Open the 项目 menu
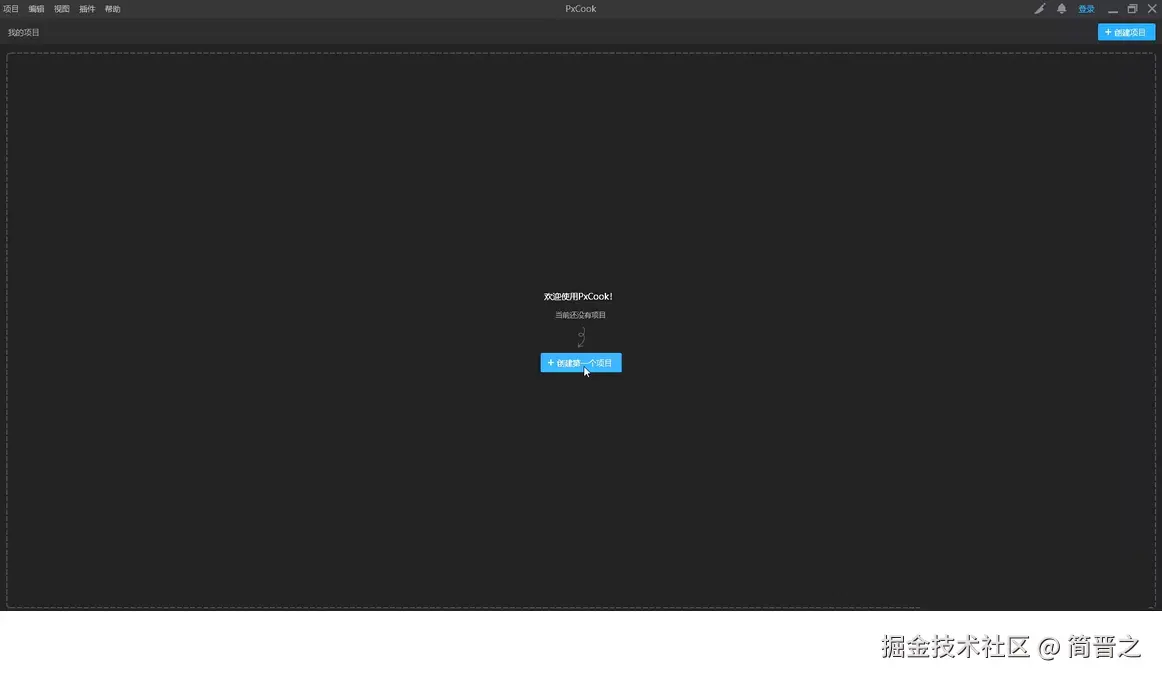This screenshot has width=1162, height=681. tap(10, 9)
